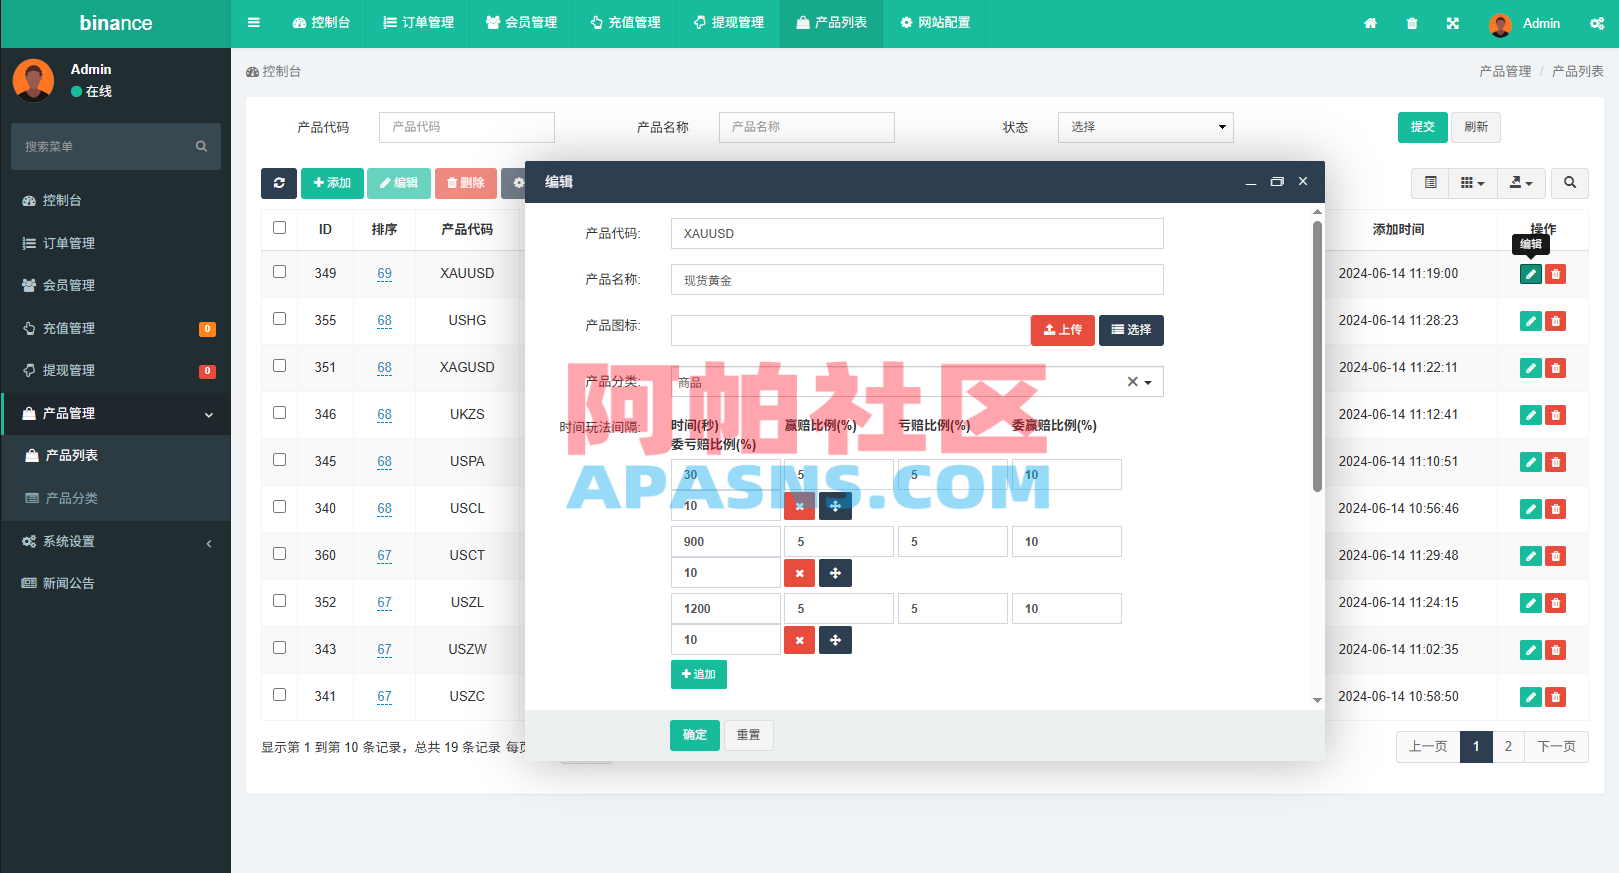Tick the checkbox for row ID 346

click(279, 413)
